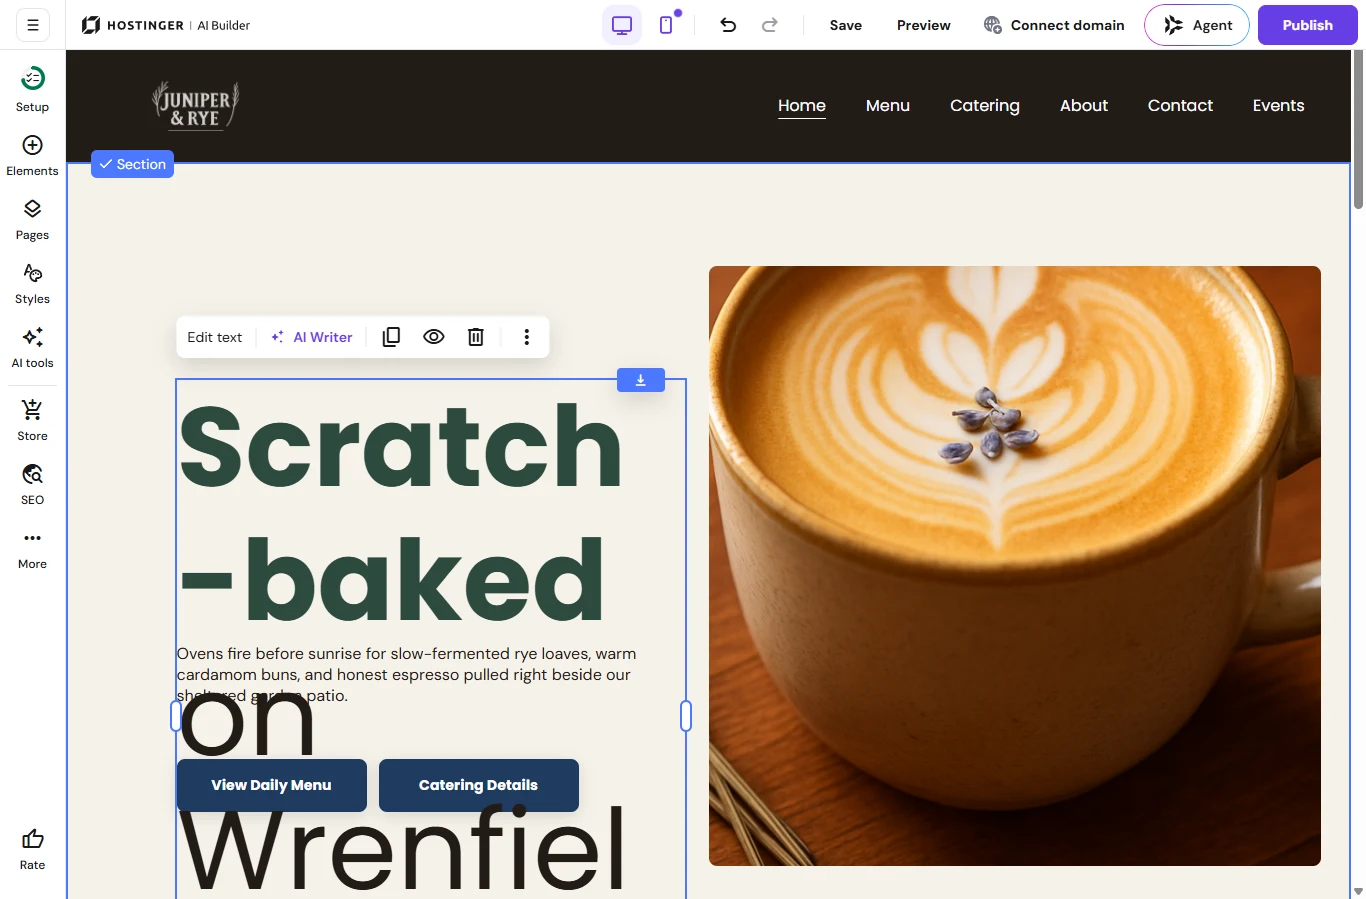Screen dimensions: 1366x899
Task: Open the More options sidebar item
Action: point(32,548)
